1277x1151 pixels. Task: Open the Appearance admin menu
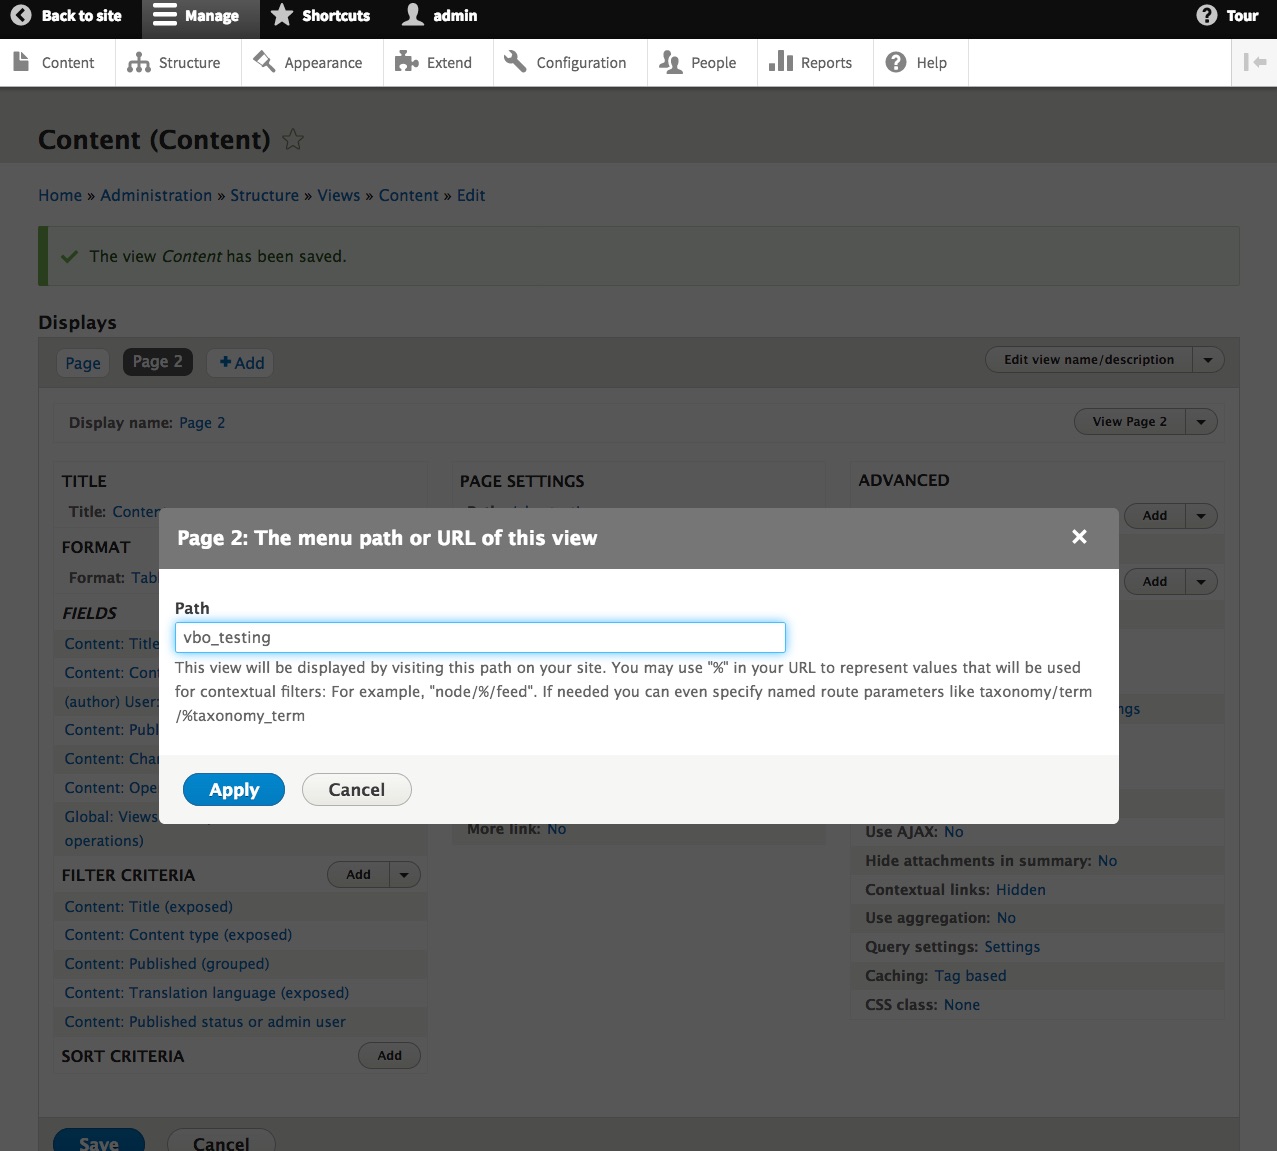[309, 62]
